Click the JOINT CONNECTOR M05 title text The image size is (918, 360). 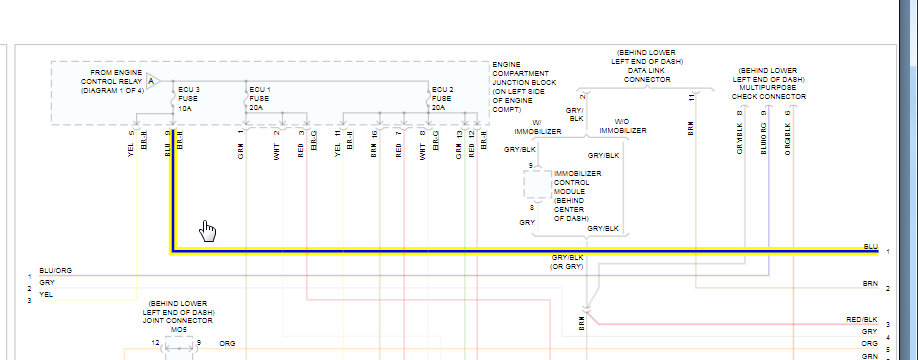179,317
